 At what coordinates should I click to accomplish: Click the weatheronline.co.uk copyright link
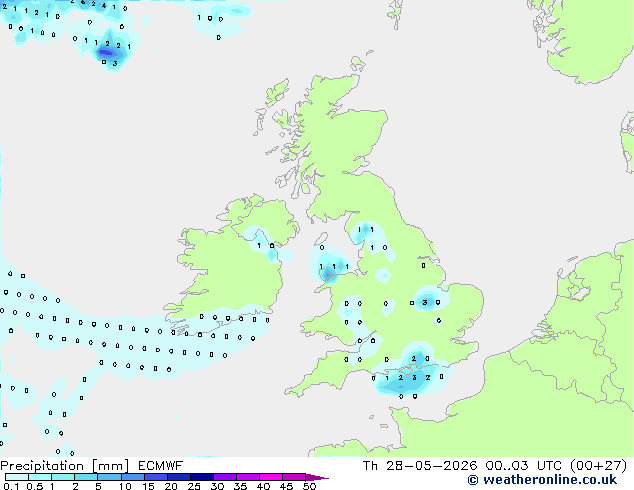click(x=542, y=480)
